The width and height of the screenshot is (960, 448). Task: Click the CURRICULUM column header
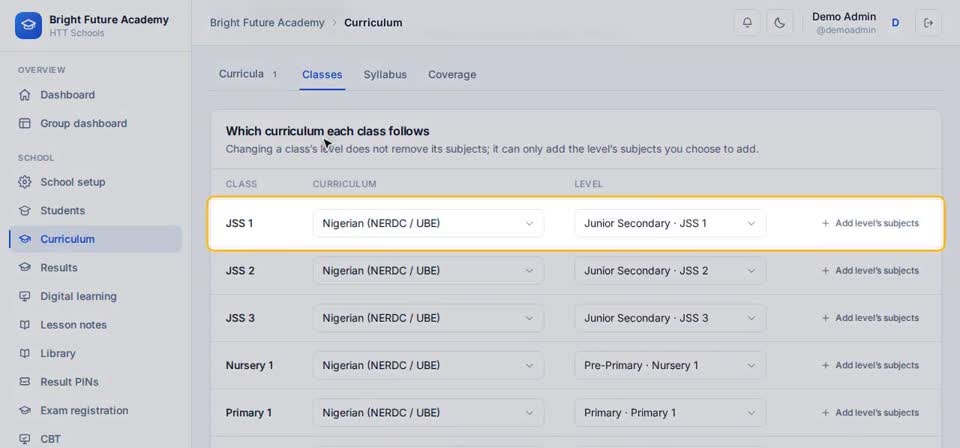pyautogui.click(x=345, y=184)
